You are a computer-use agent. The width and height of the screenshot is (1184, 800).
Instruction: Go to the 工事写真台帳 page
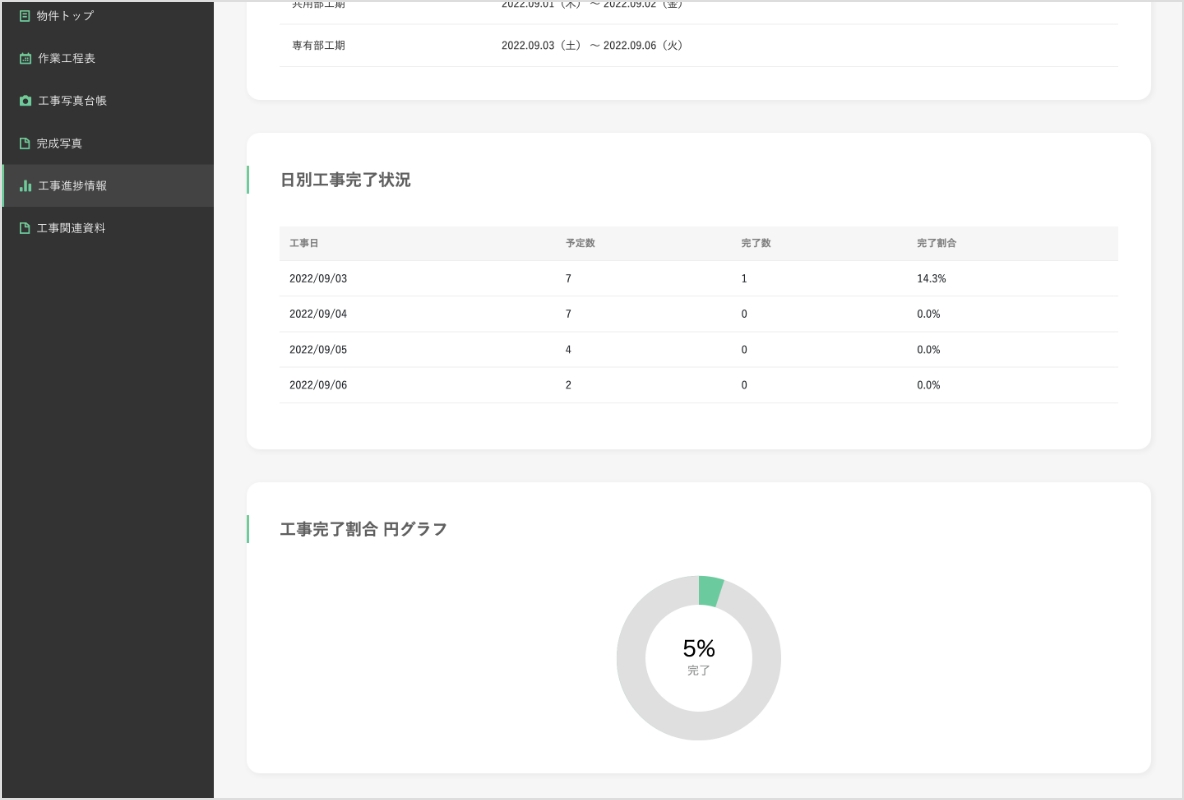point(71,101)
